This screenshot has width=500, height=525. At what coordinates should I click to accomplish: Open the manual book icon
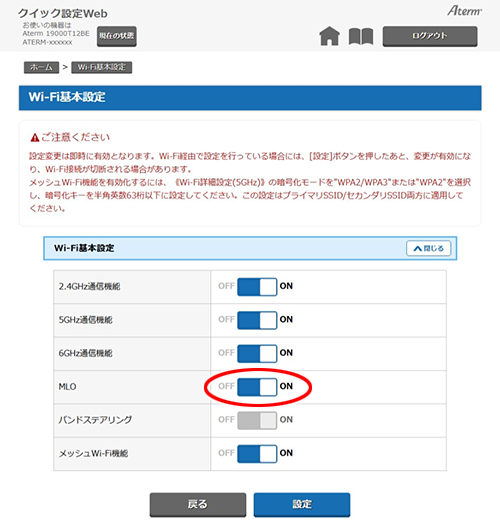point(361,36)
